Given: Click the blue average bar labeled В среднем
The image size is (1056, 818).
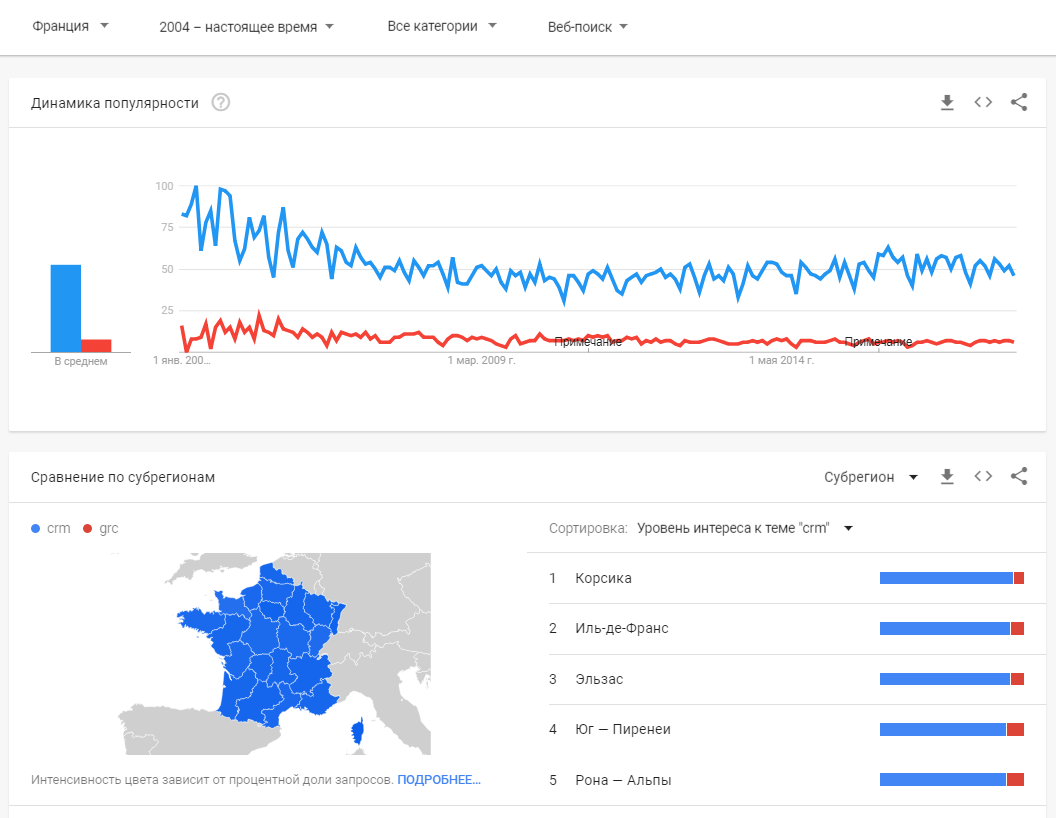Looking at the screenshot, I should [66, 308].
